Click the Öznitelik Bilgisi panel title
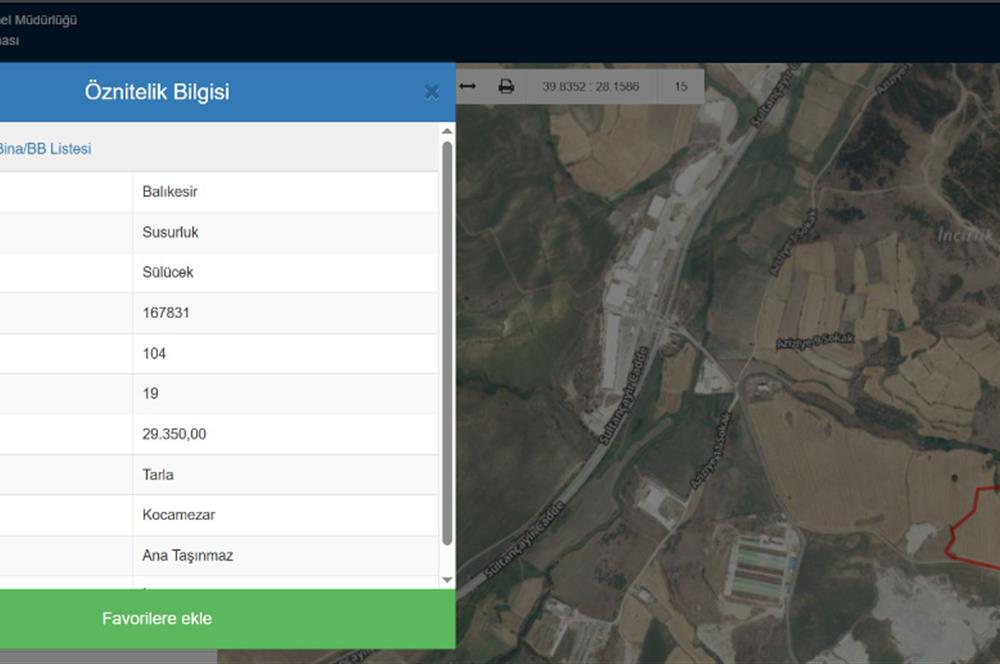The height and width of the screenshot is (664, 1000). (x=157, y=92)
